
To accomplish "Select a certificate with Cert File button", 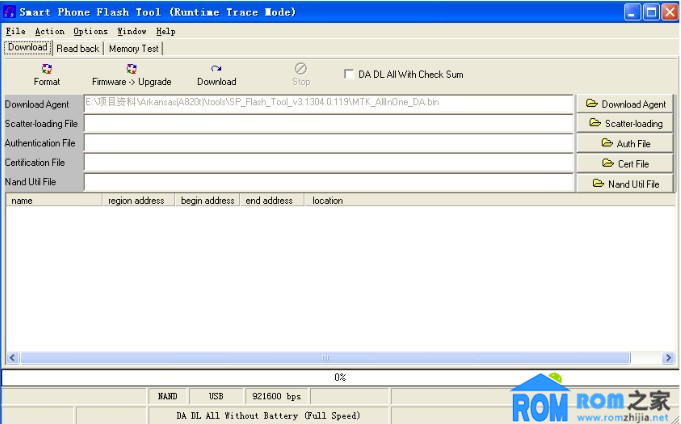I will point(625,163).
